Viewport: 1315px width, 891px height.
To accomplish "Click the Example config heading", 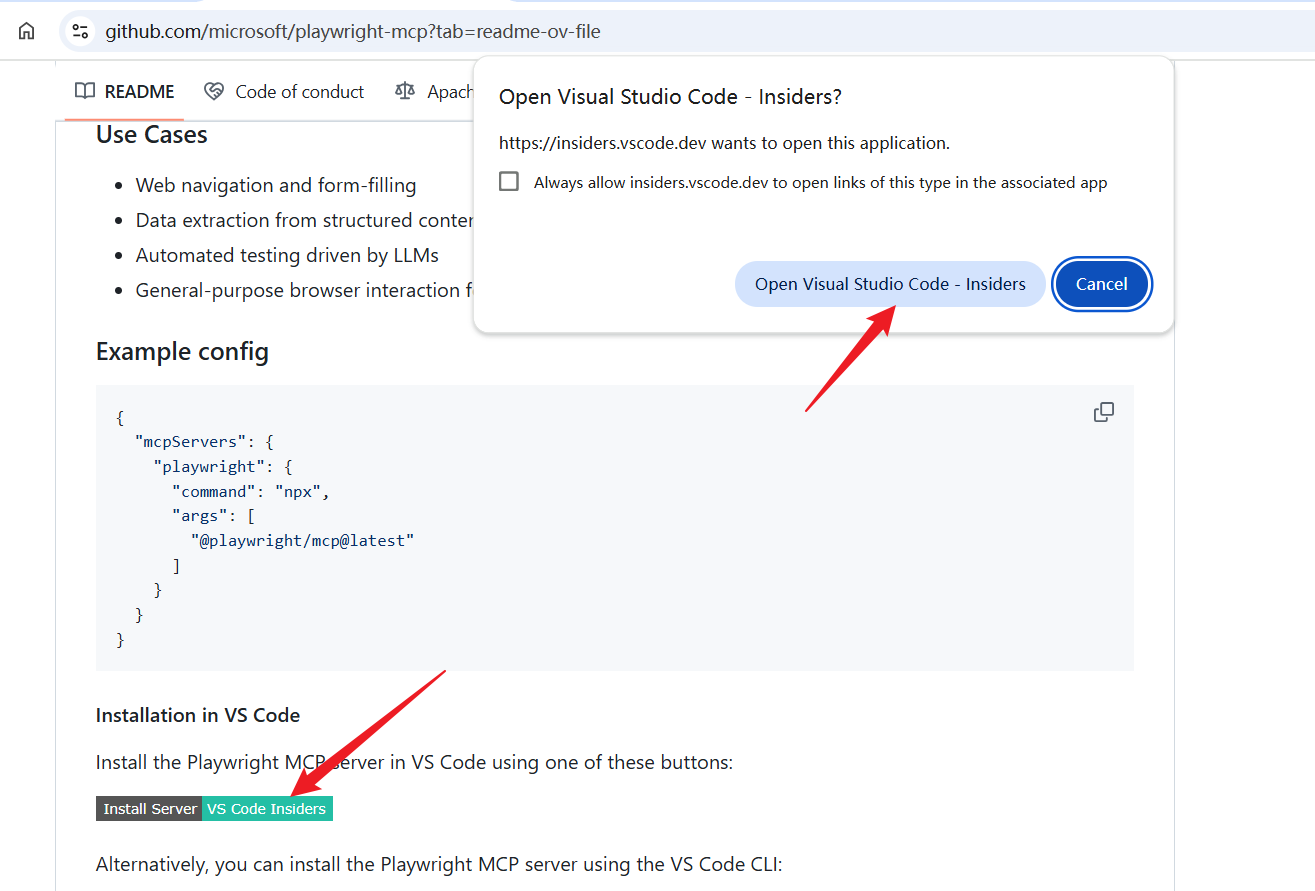I will point(182,352).
